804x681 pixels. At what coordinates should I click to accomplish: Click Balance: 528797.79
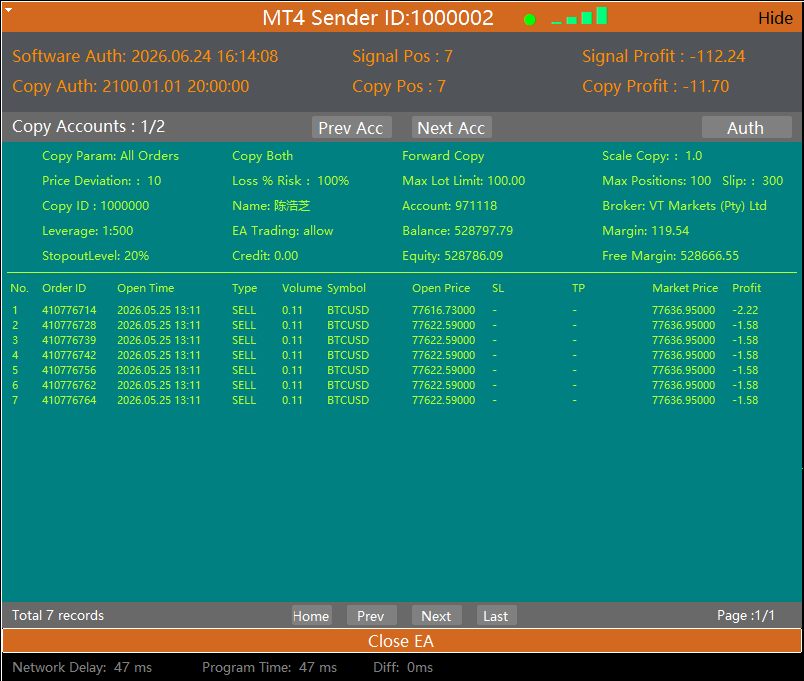coord(457,231)
